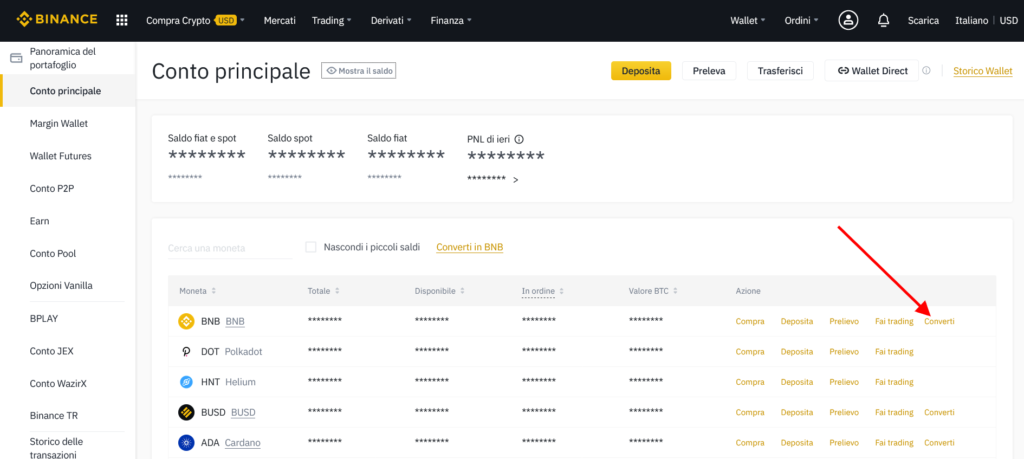Expand Derivati dropdown menu
The image size is (1024, 459).
tap(391, 20)
